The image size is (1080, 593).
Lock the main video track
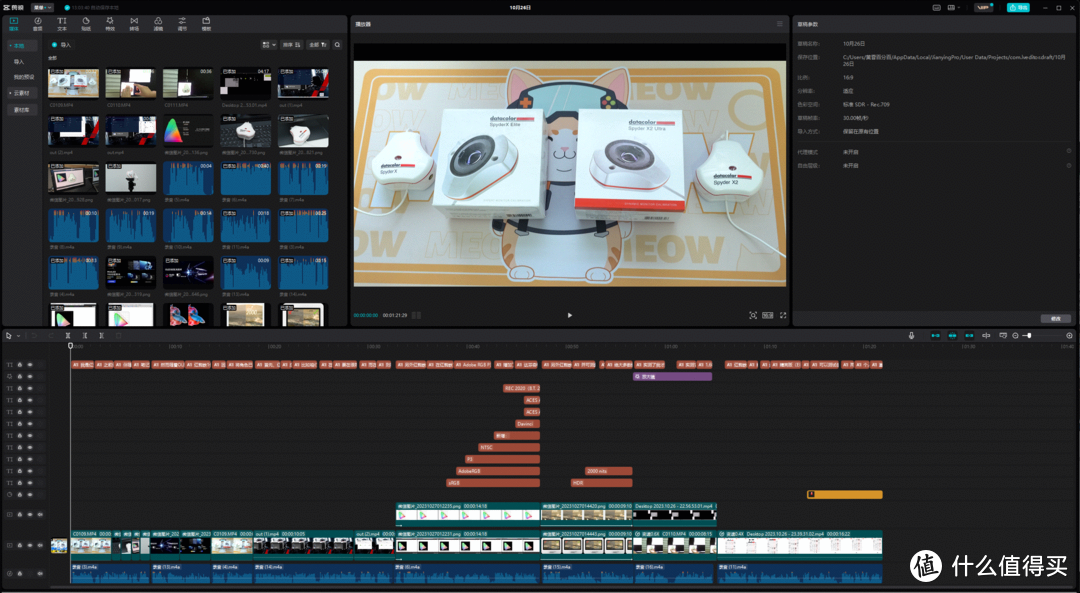[x=20, y=545]
